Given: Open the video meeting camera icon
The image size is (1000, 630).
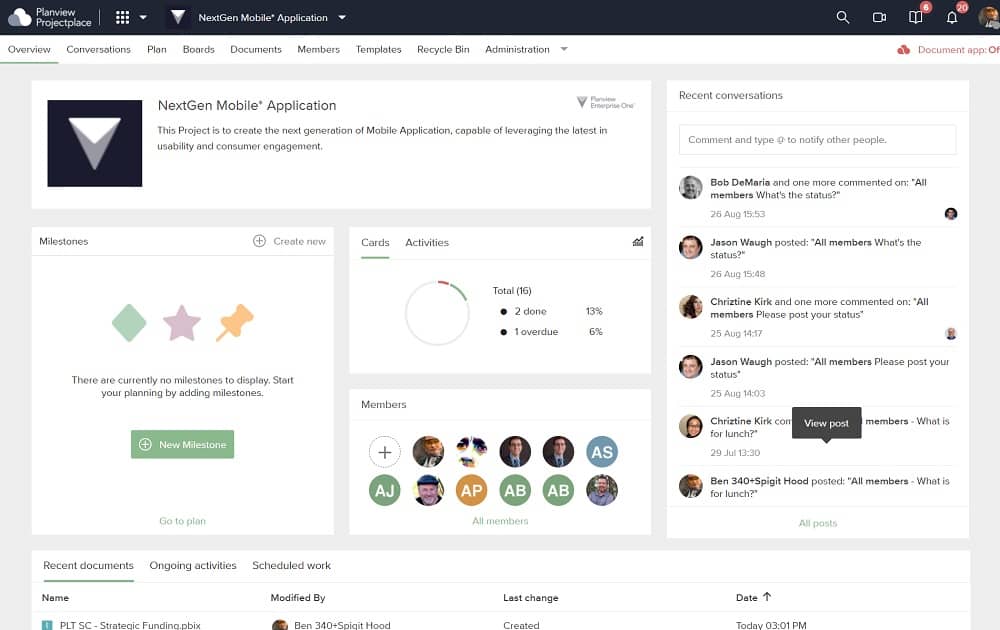Looking at the screenshot, I should tap(879, 17).
